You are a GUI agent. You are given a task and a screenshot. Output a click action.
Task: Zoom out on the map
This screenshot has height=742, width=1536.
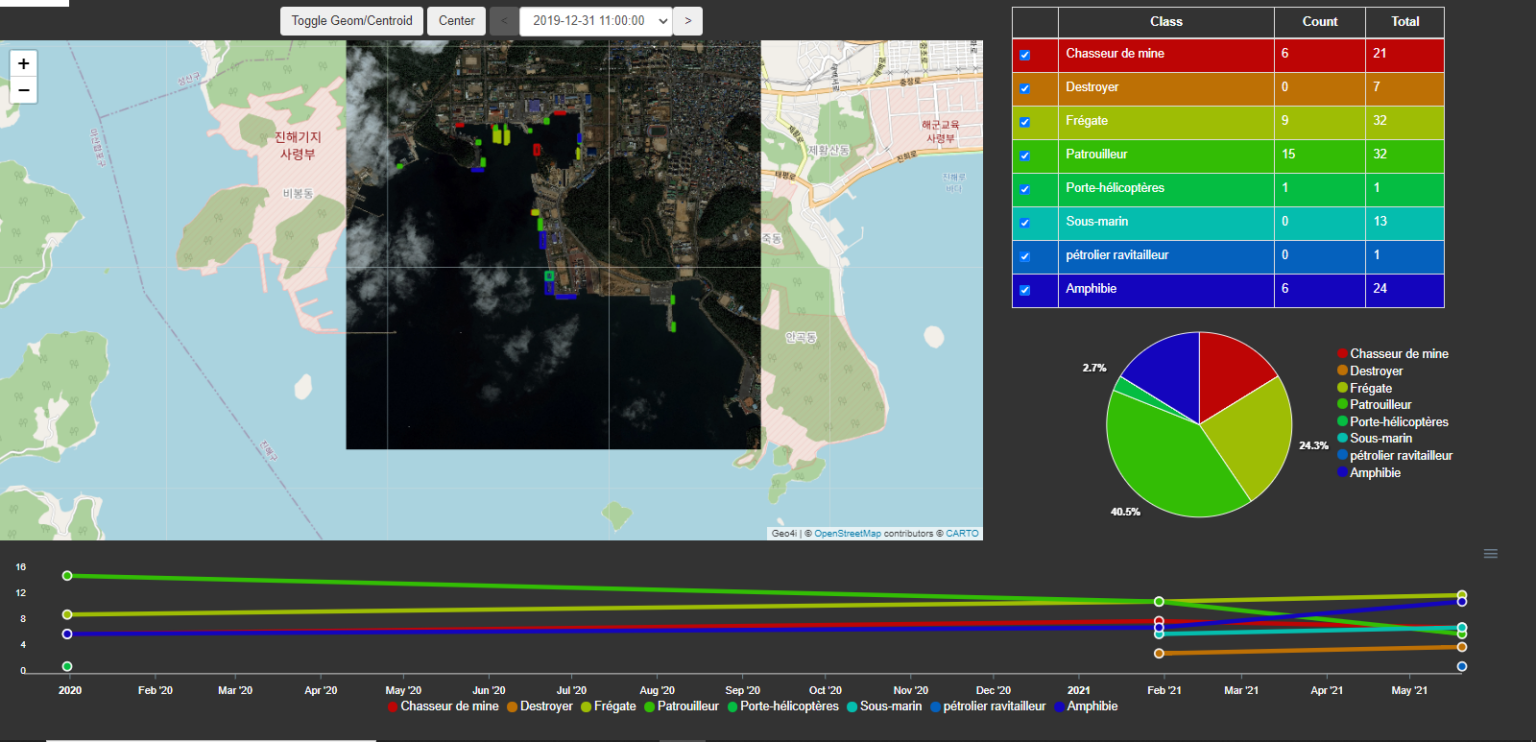(x=24, y=90)
